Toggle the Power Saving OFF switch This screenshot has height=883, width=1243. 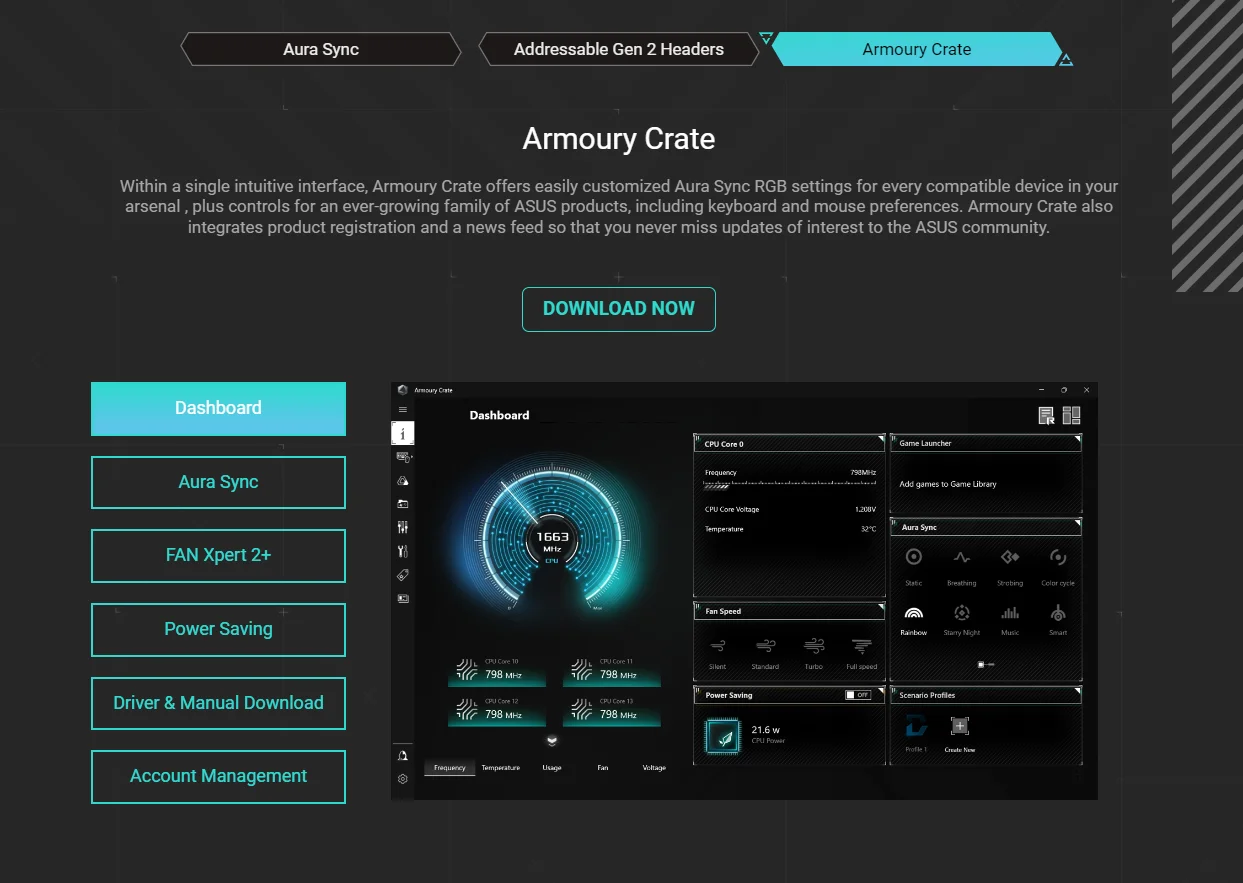point(858,695)
